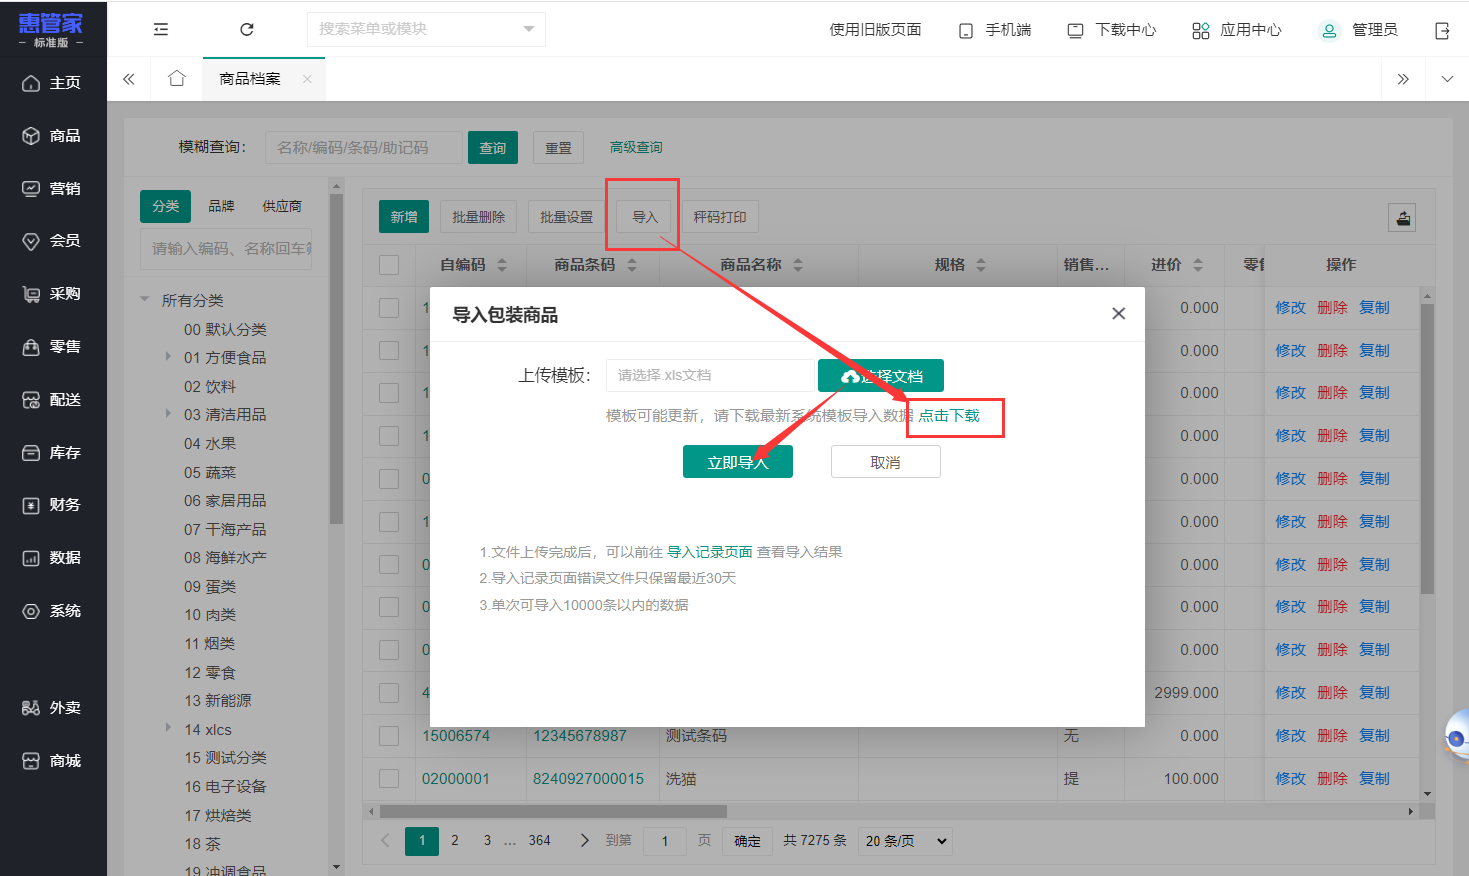Click the export icon above the table
The width and height of the screenshot is (1469, 876).
pos(1403,218)
